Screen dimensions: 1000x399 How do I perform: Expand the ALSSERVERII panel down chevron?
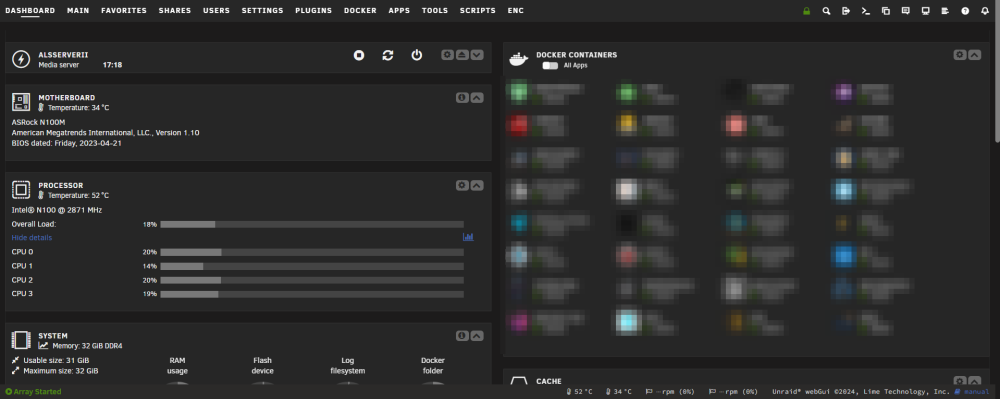coord(477,55)
